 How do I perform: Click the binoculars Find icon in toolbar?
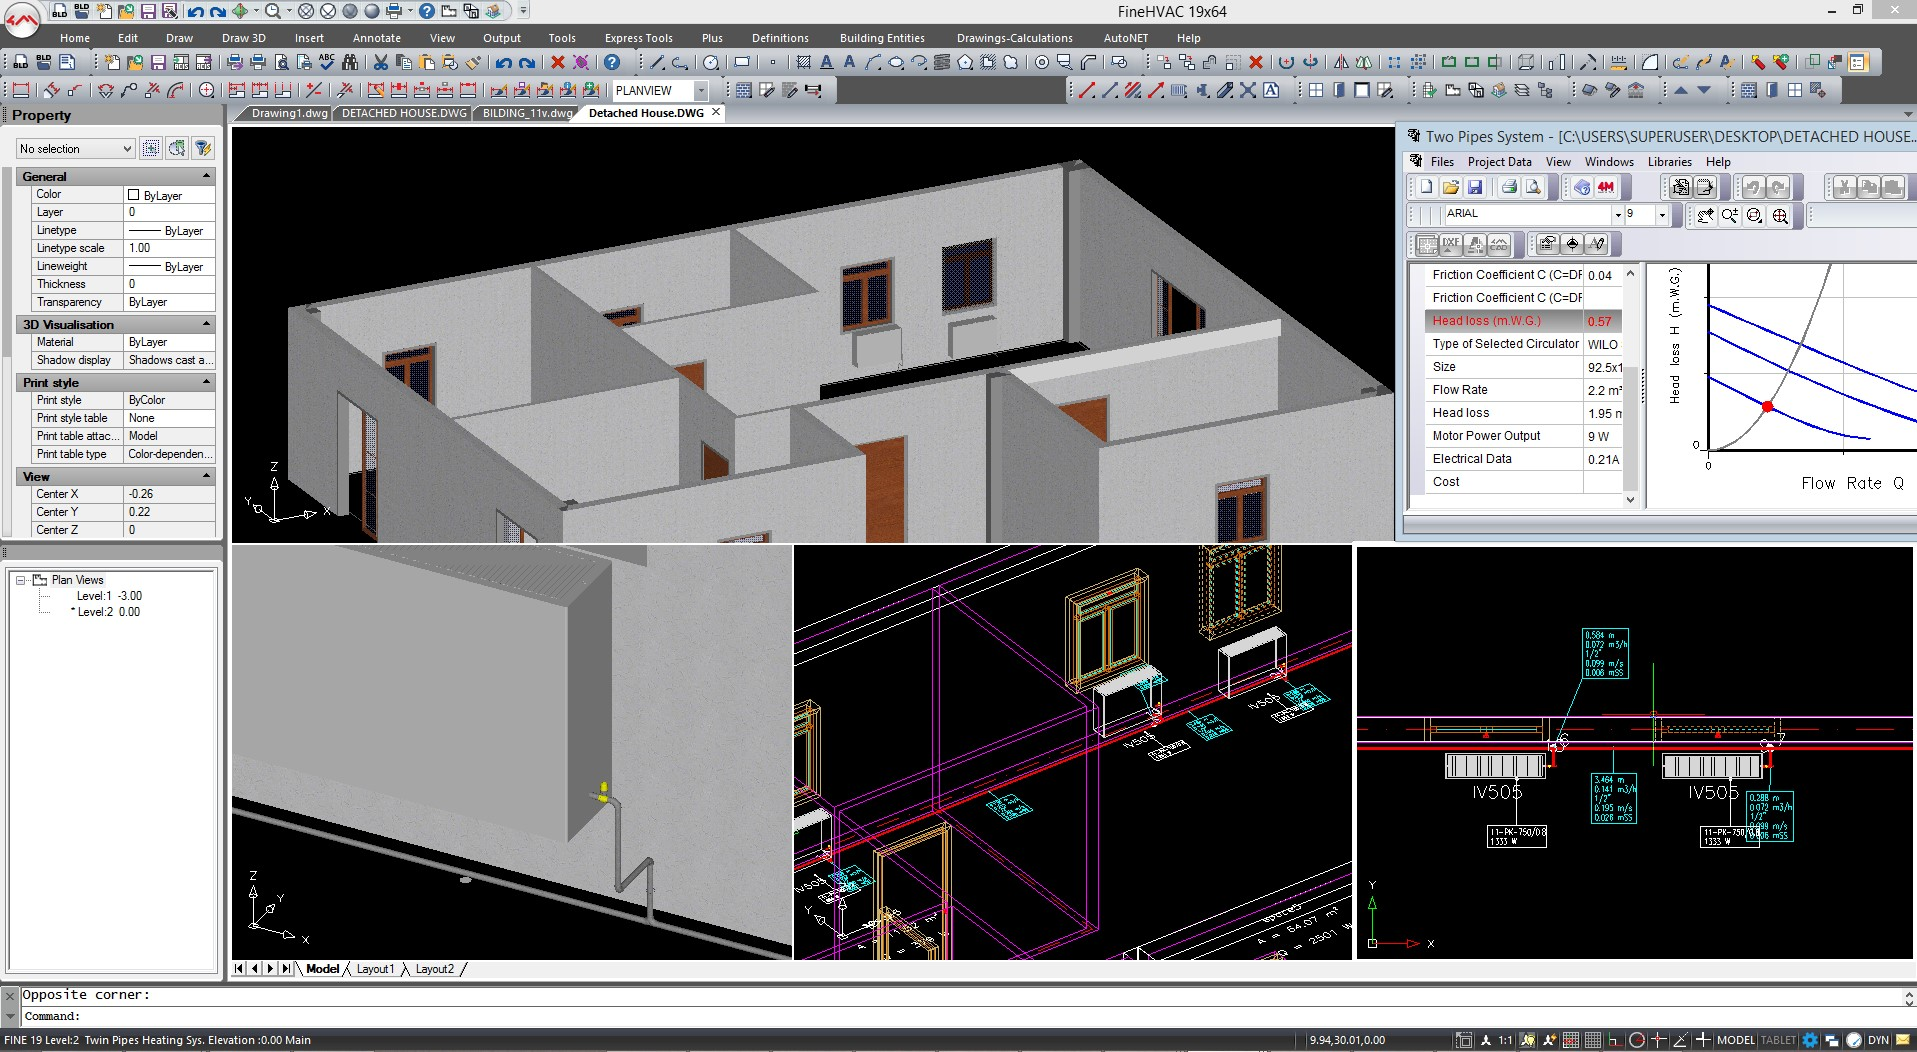(349, 62)
